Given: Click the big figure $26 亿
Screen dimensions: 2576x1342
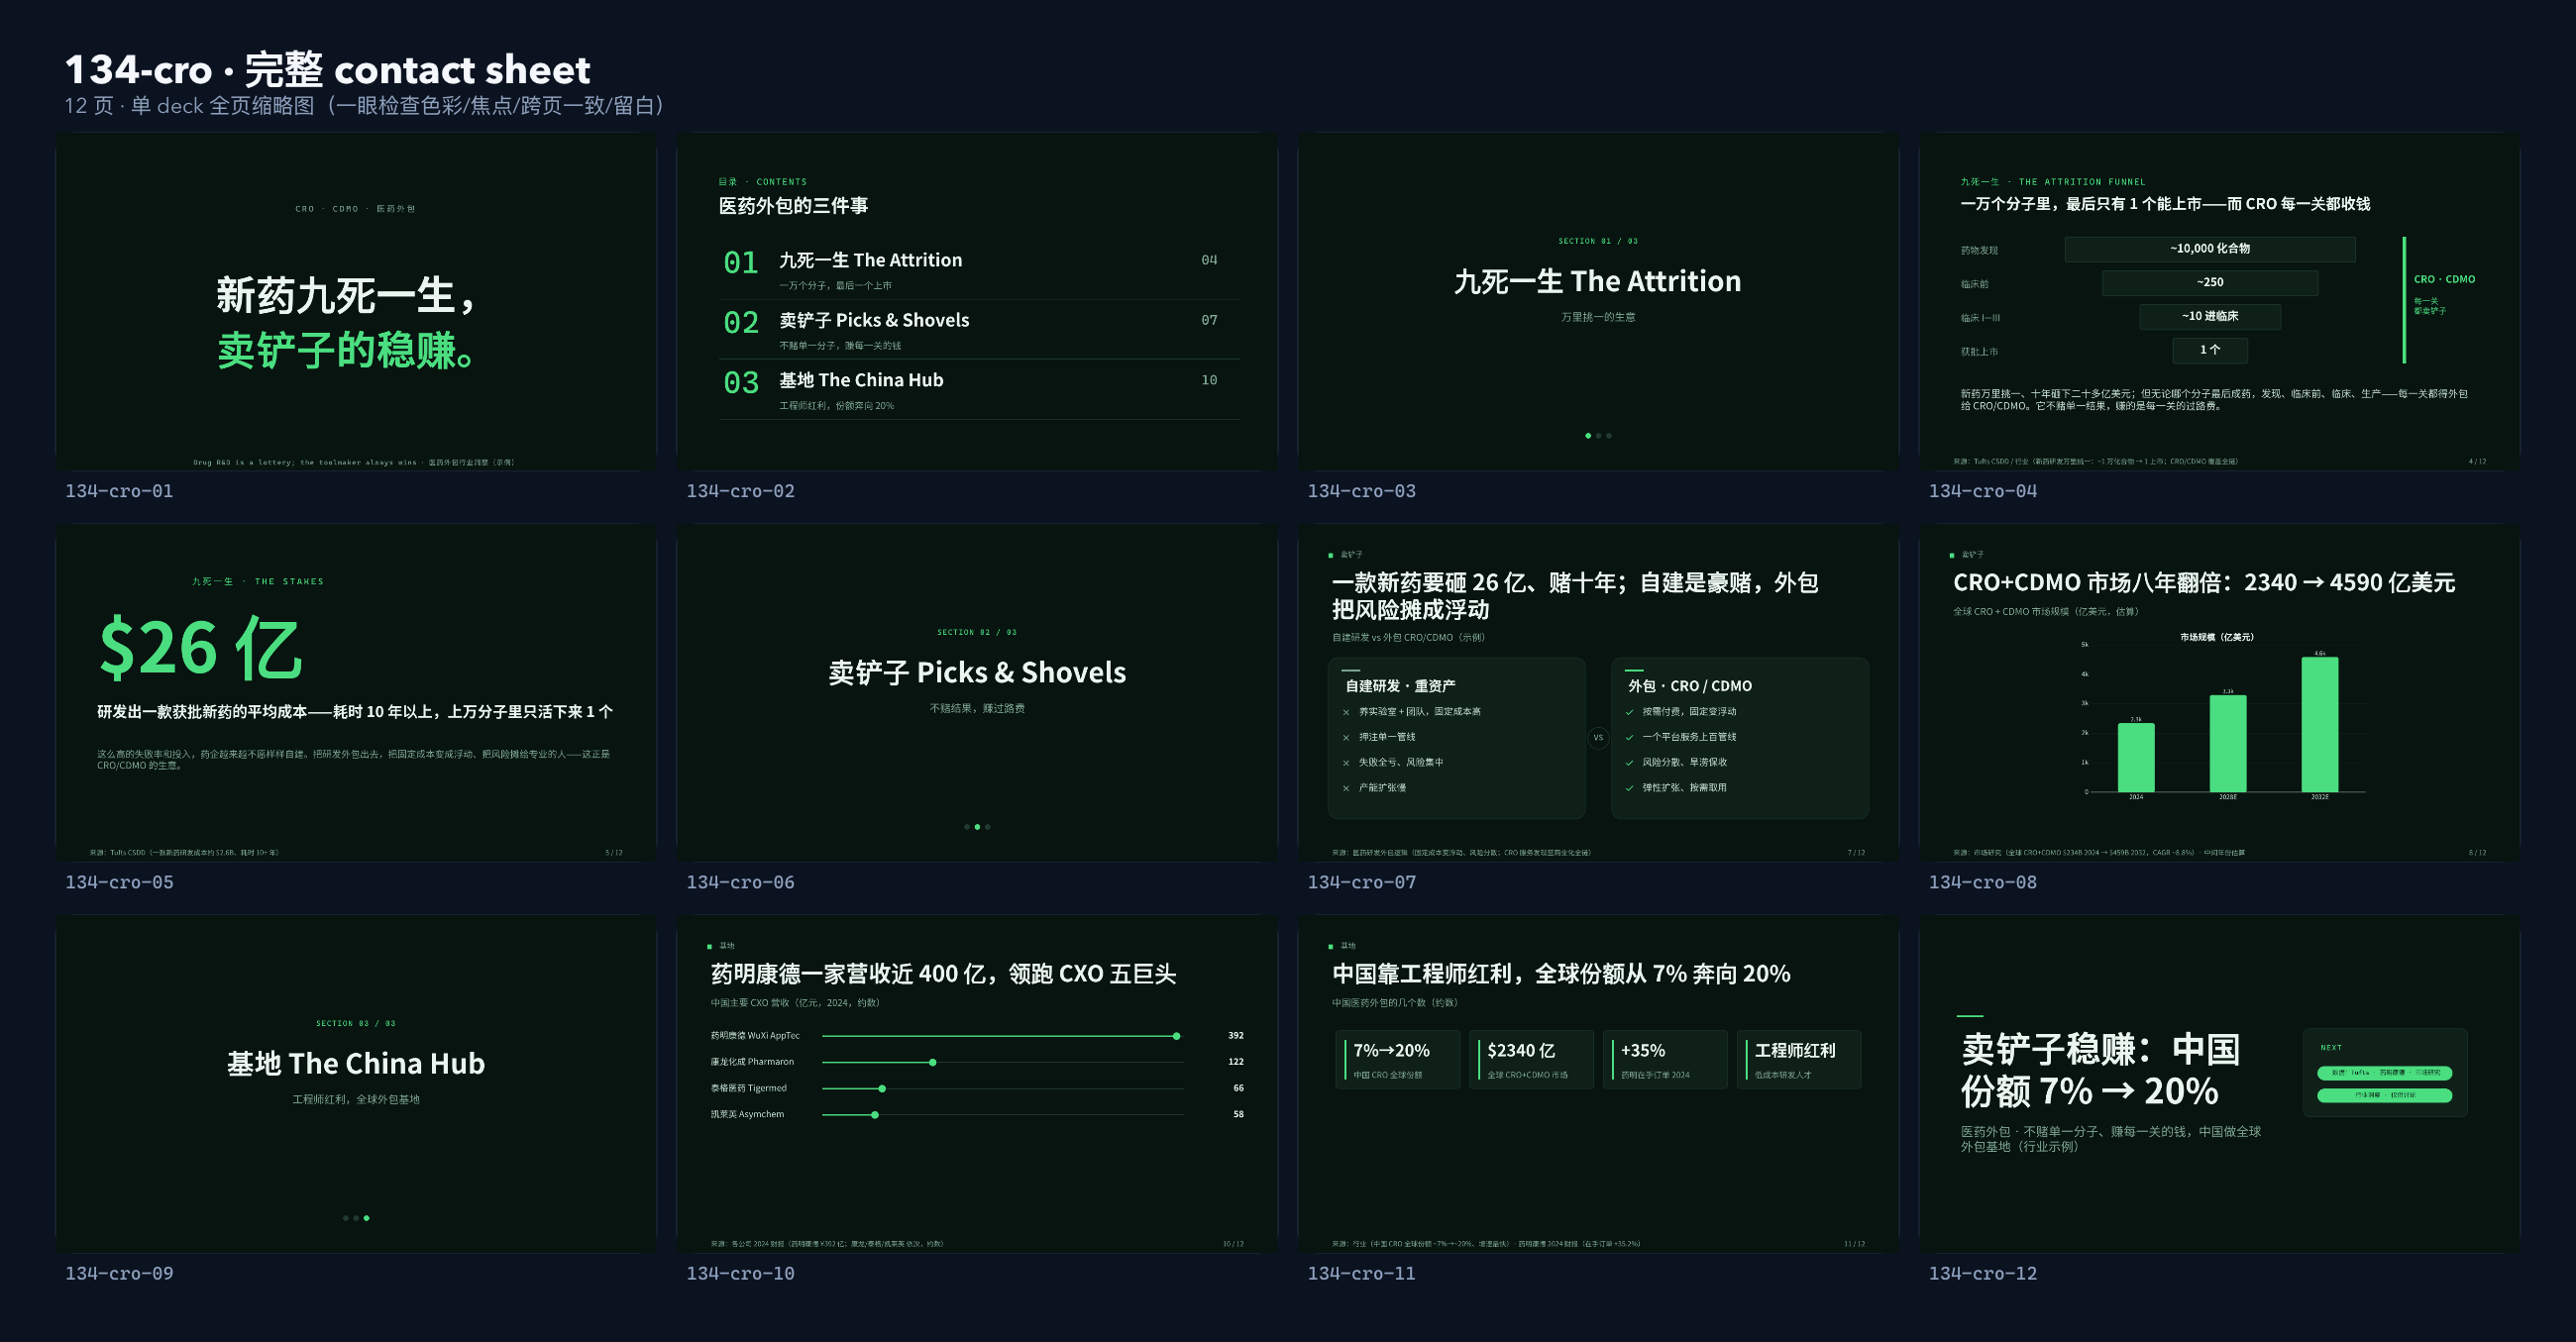Looking at the screenshot, I should [200, 648].
